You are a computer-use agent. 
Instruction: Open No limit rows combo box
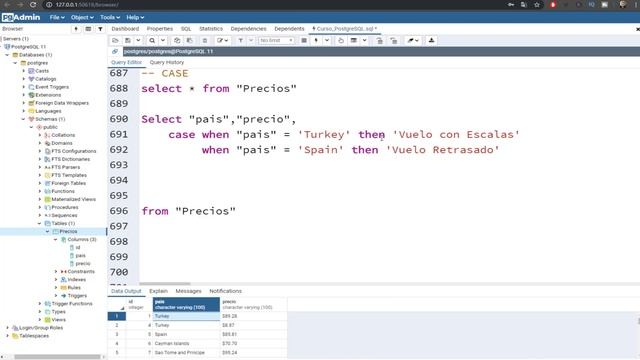coord(276,40)
